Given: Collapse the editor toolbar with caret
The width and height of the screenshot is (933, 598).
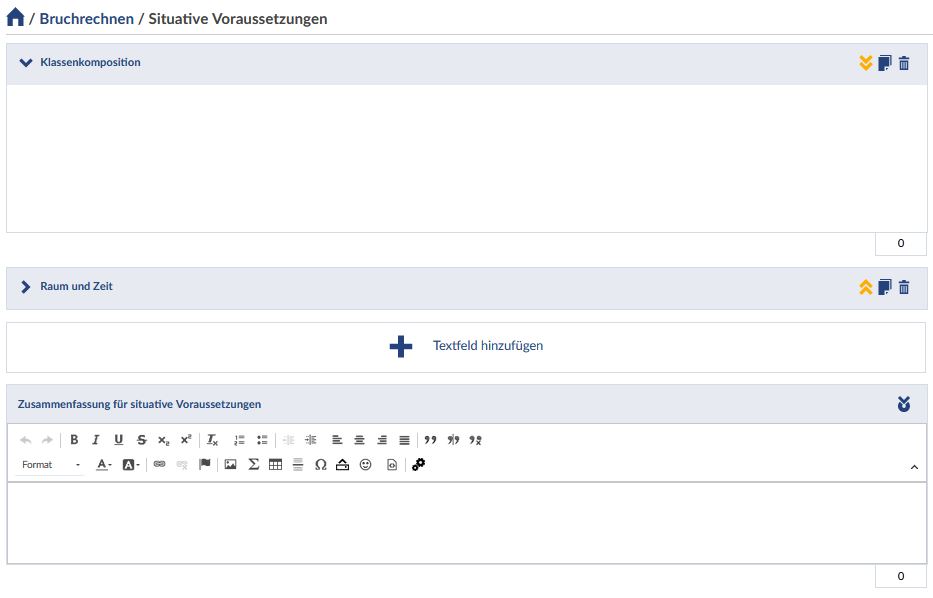Looking at the screenshot, I should click(914, 467).
